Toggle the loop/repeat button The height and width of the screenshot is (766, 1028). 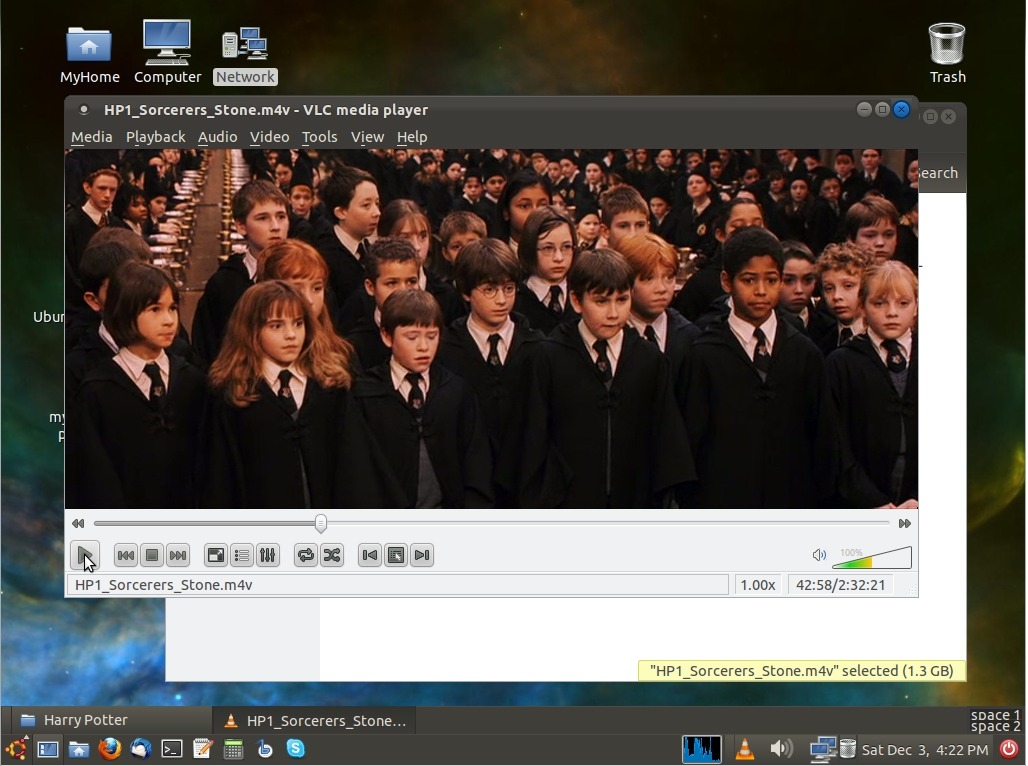[x=306, y=555]
